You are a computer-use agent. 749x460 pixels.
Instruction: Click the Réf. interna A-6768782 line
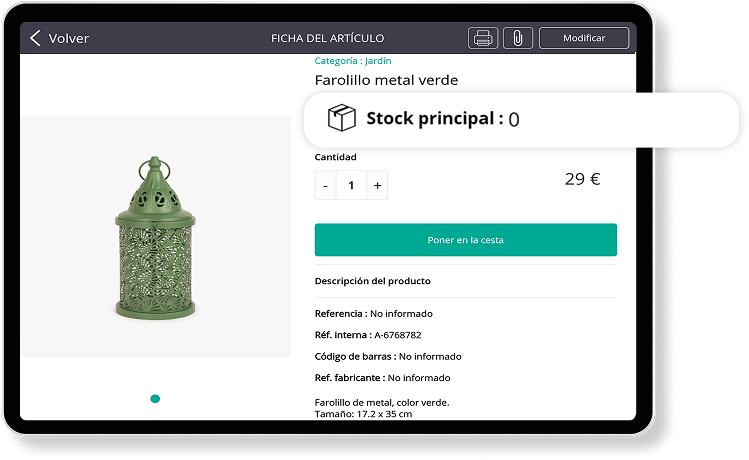368,335
